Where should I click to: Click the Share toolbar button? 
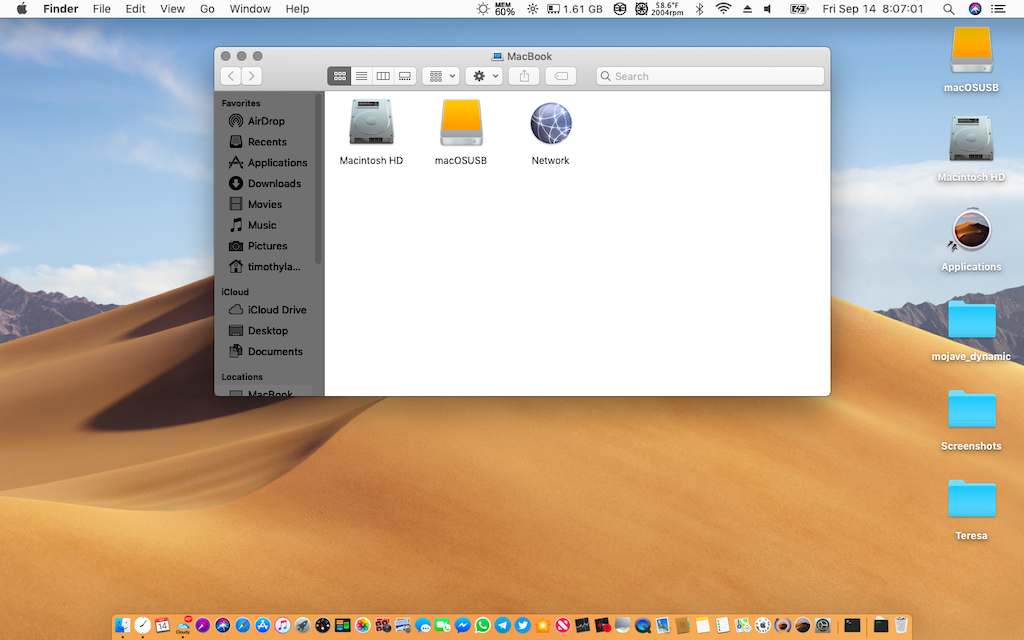point(524,76)
